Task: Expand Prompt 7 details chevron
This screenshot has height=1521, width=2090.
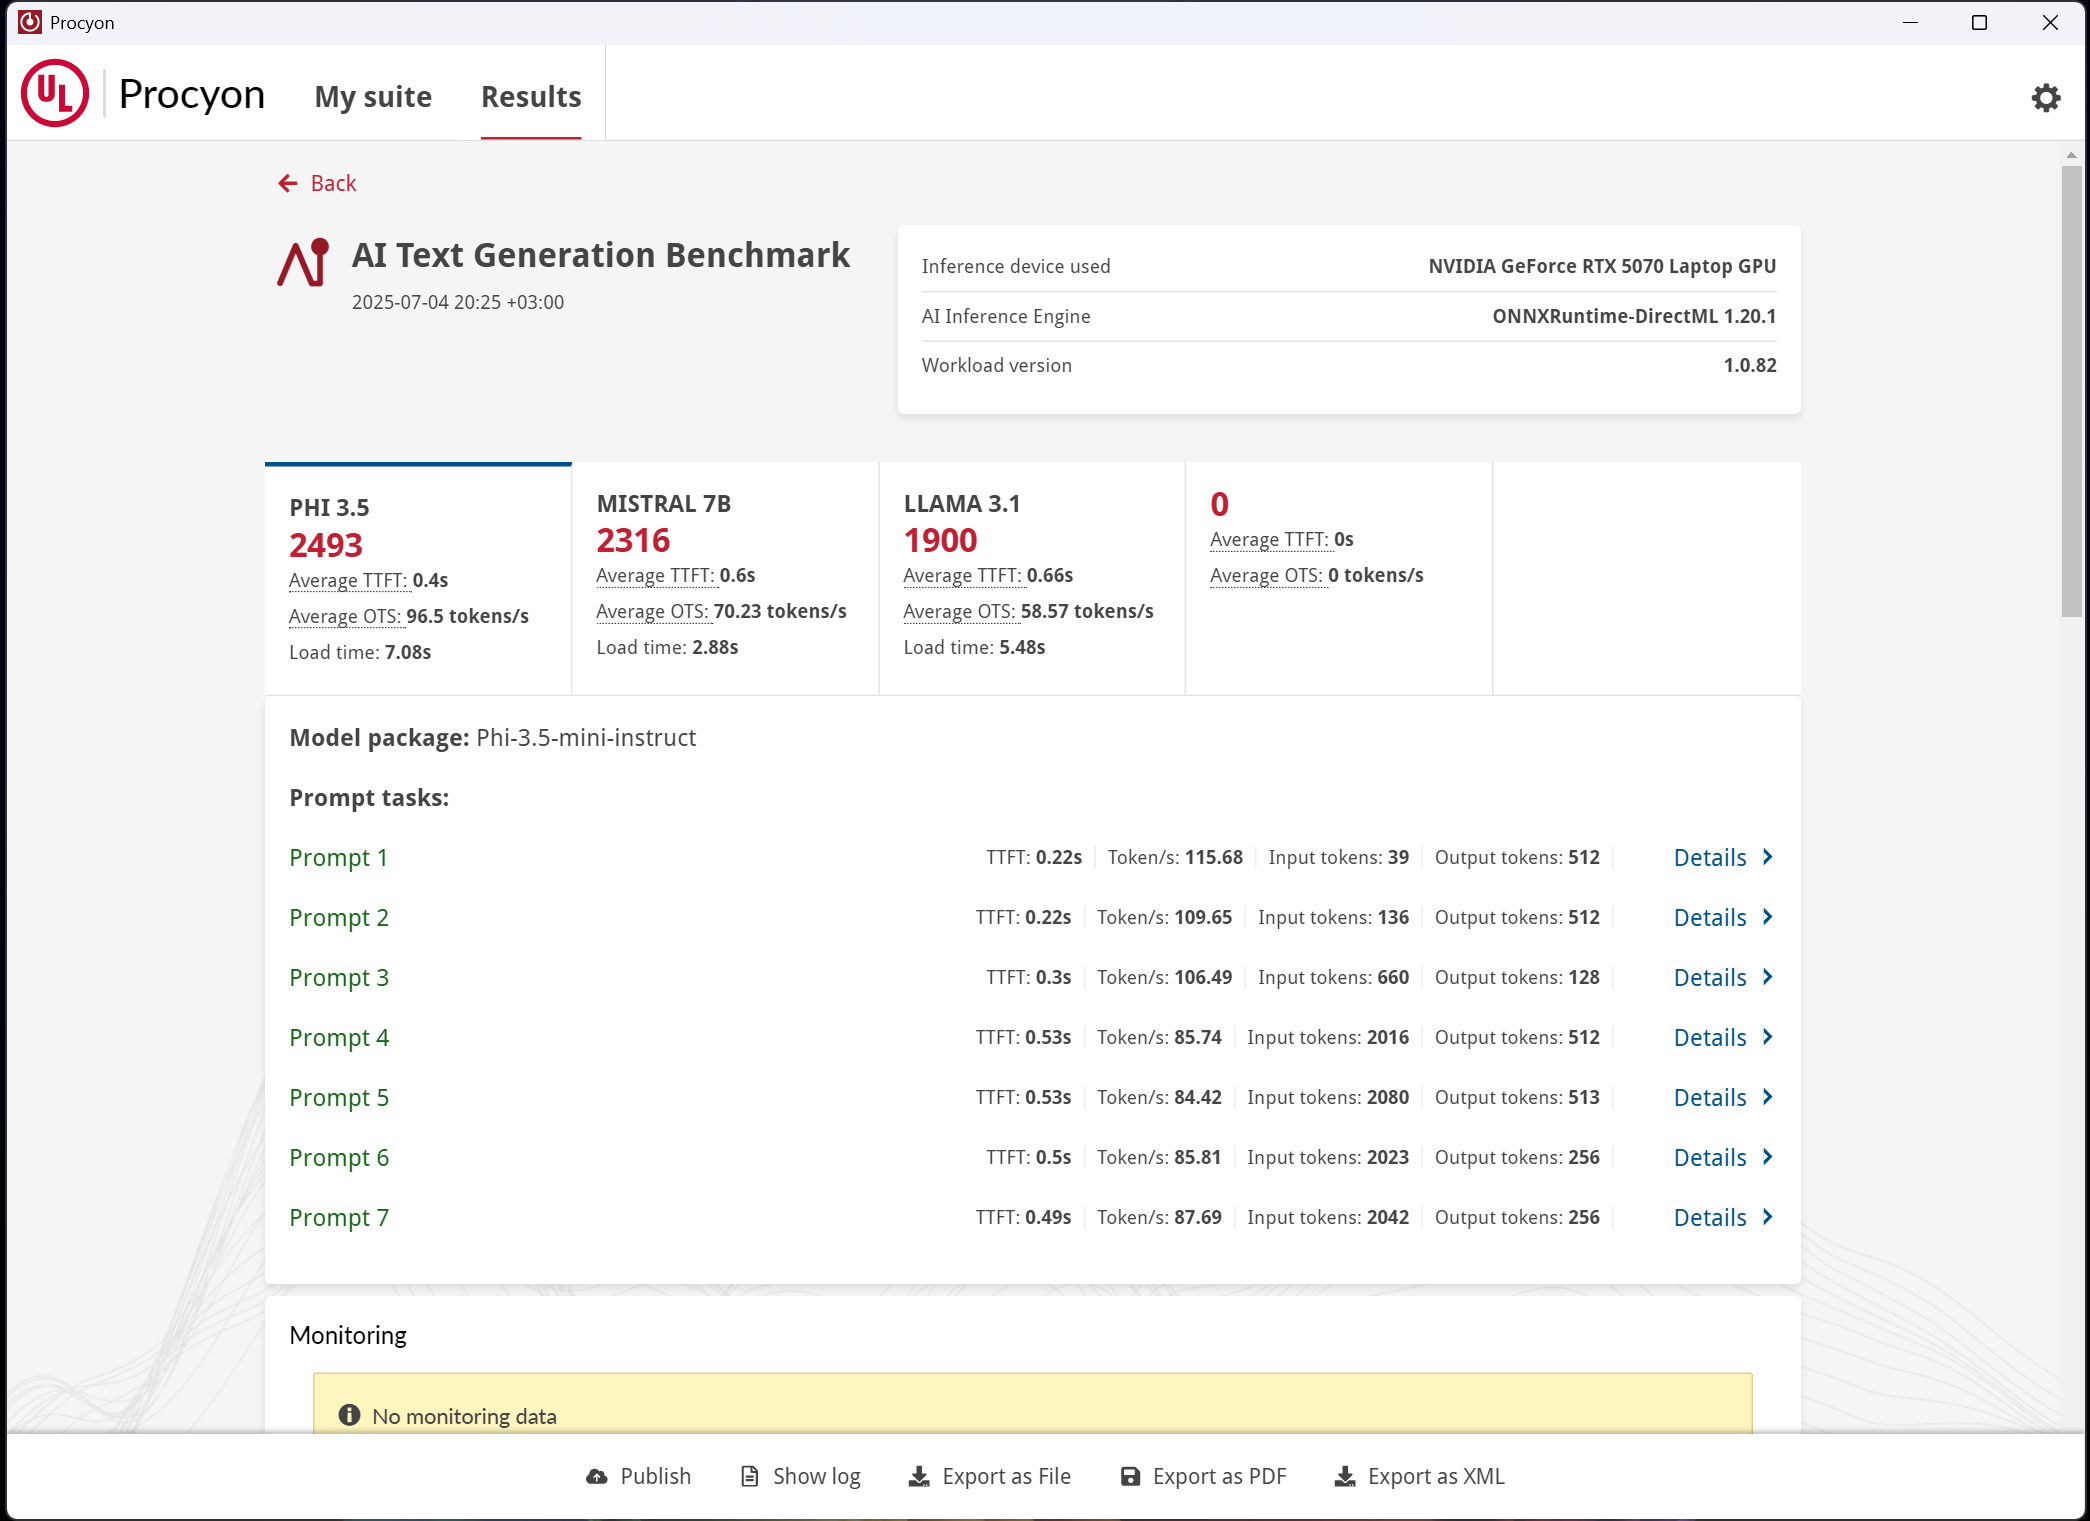Action: coord(1768,1217)
